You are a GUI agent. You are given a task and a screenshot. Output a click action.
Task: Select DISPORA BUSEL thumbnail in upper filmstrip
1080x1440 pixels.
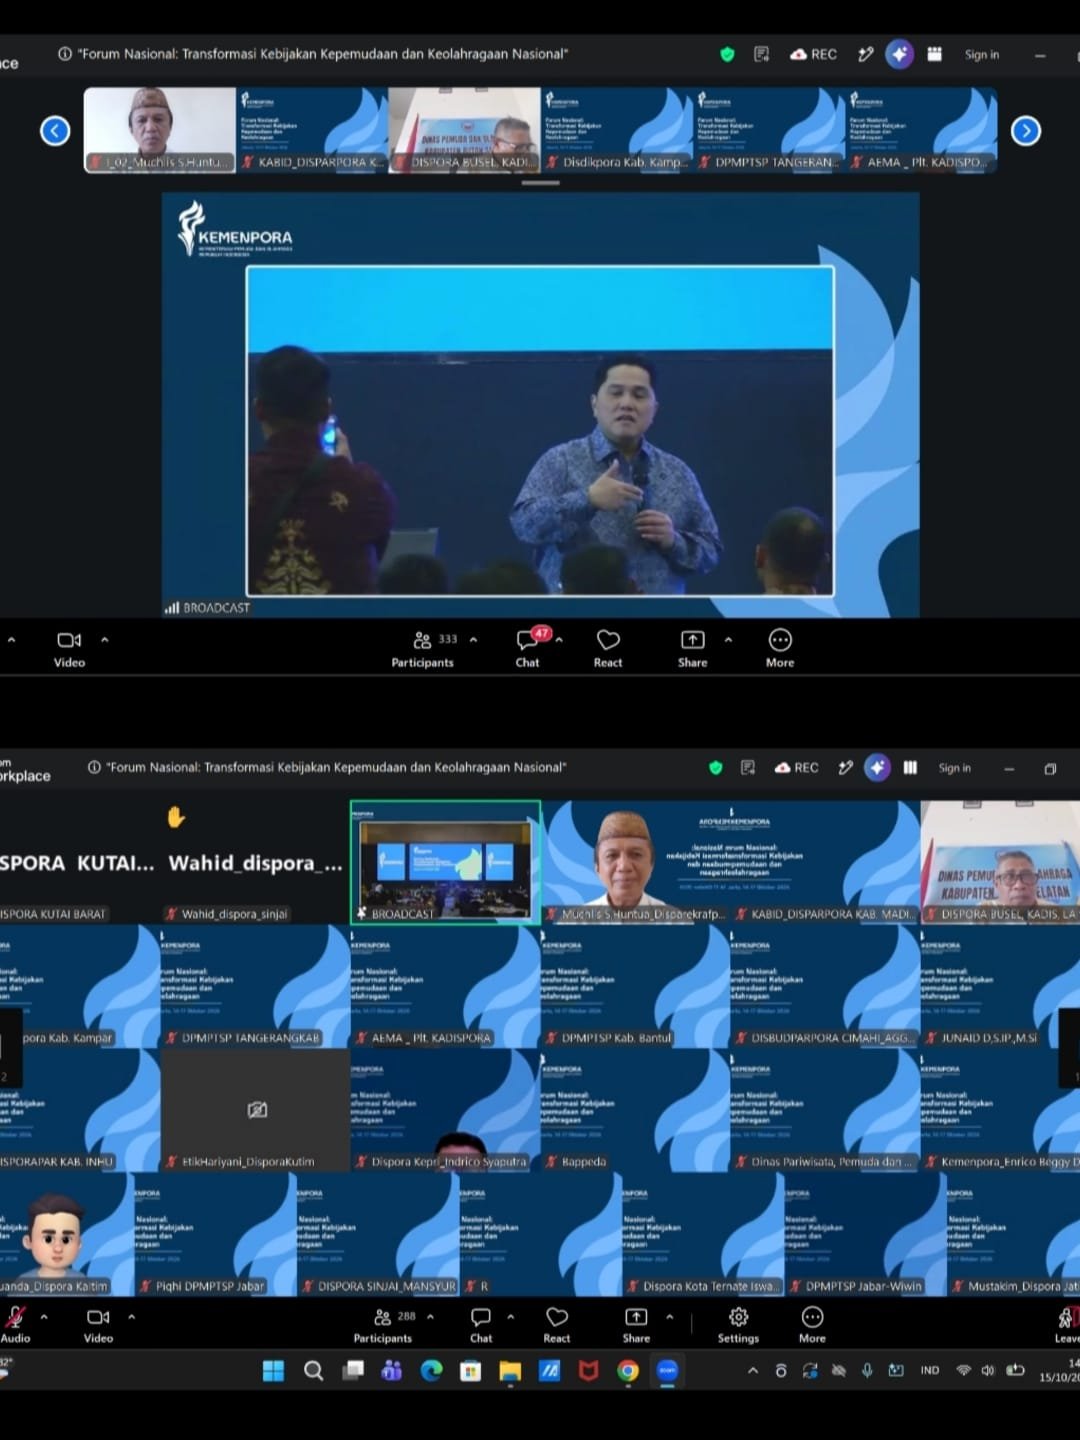[x=465, y=130]
